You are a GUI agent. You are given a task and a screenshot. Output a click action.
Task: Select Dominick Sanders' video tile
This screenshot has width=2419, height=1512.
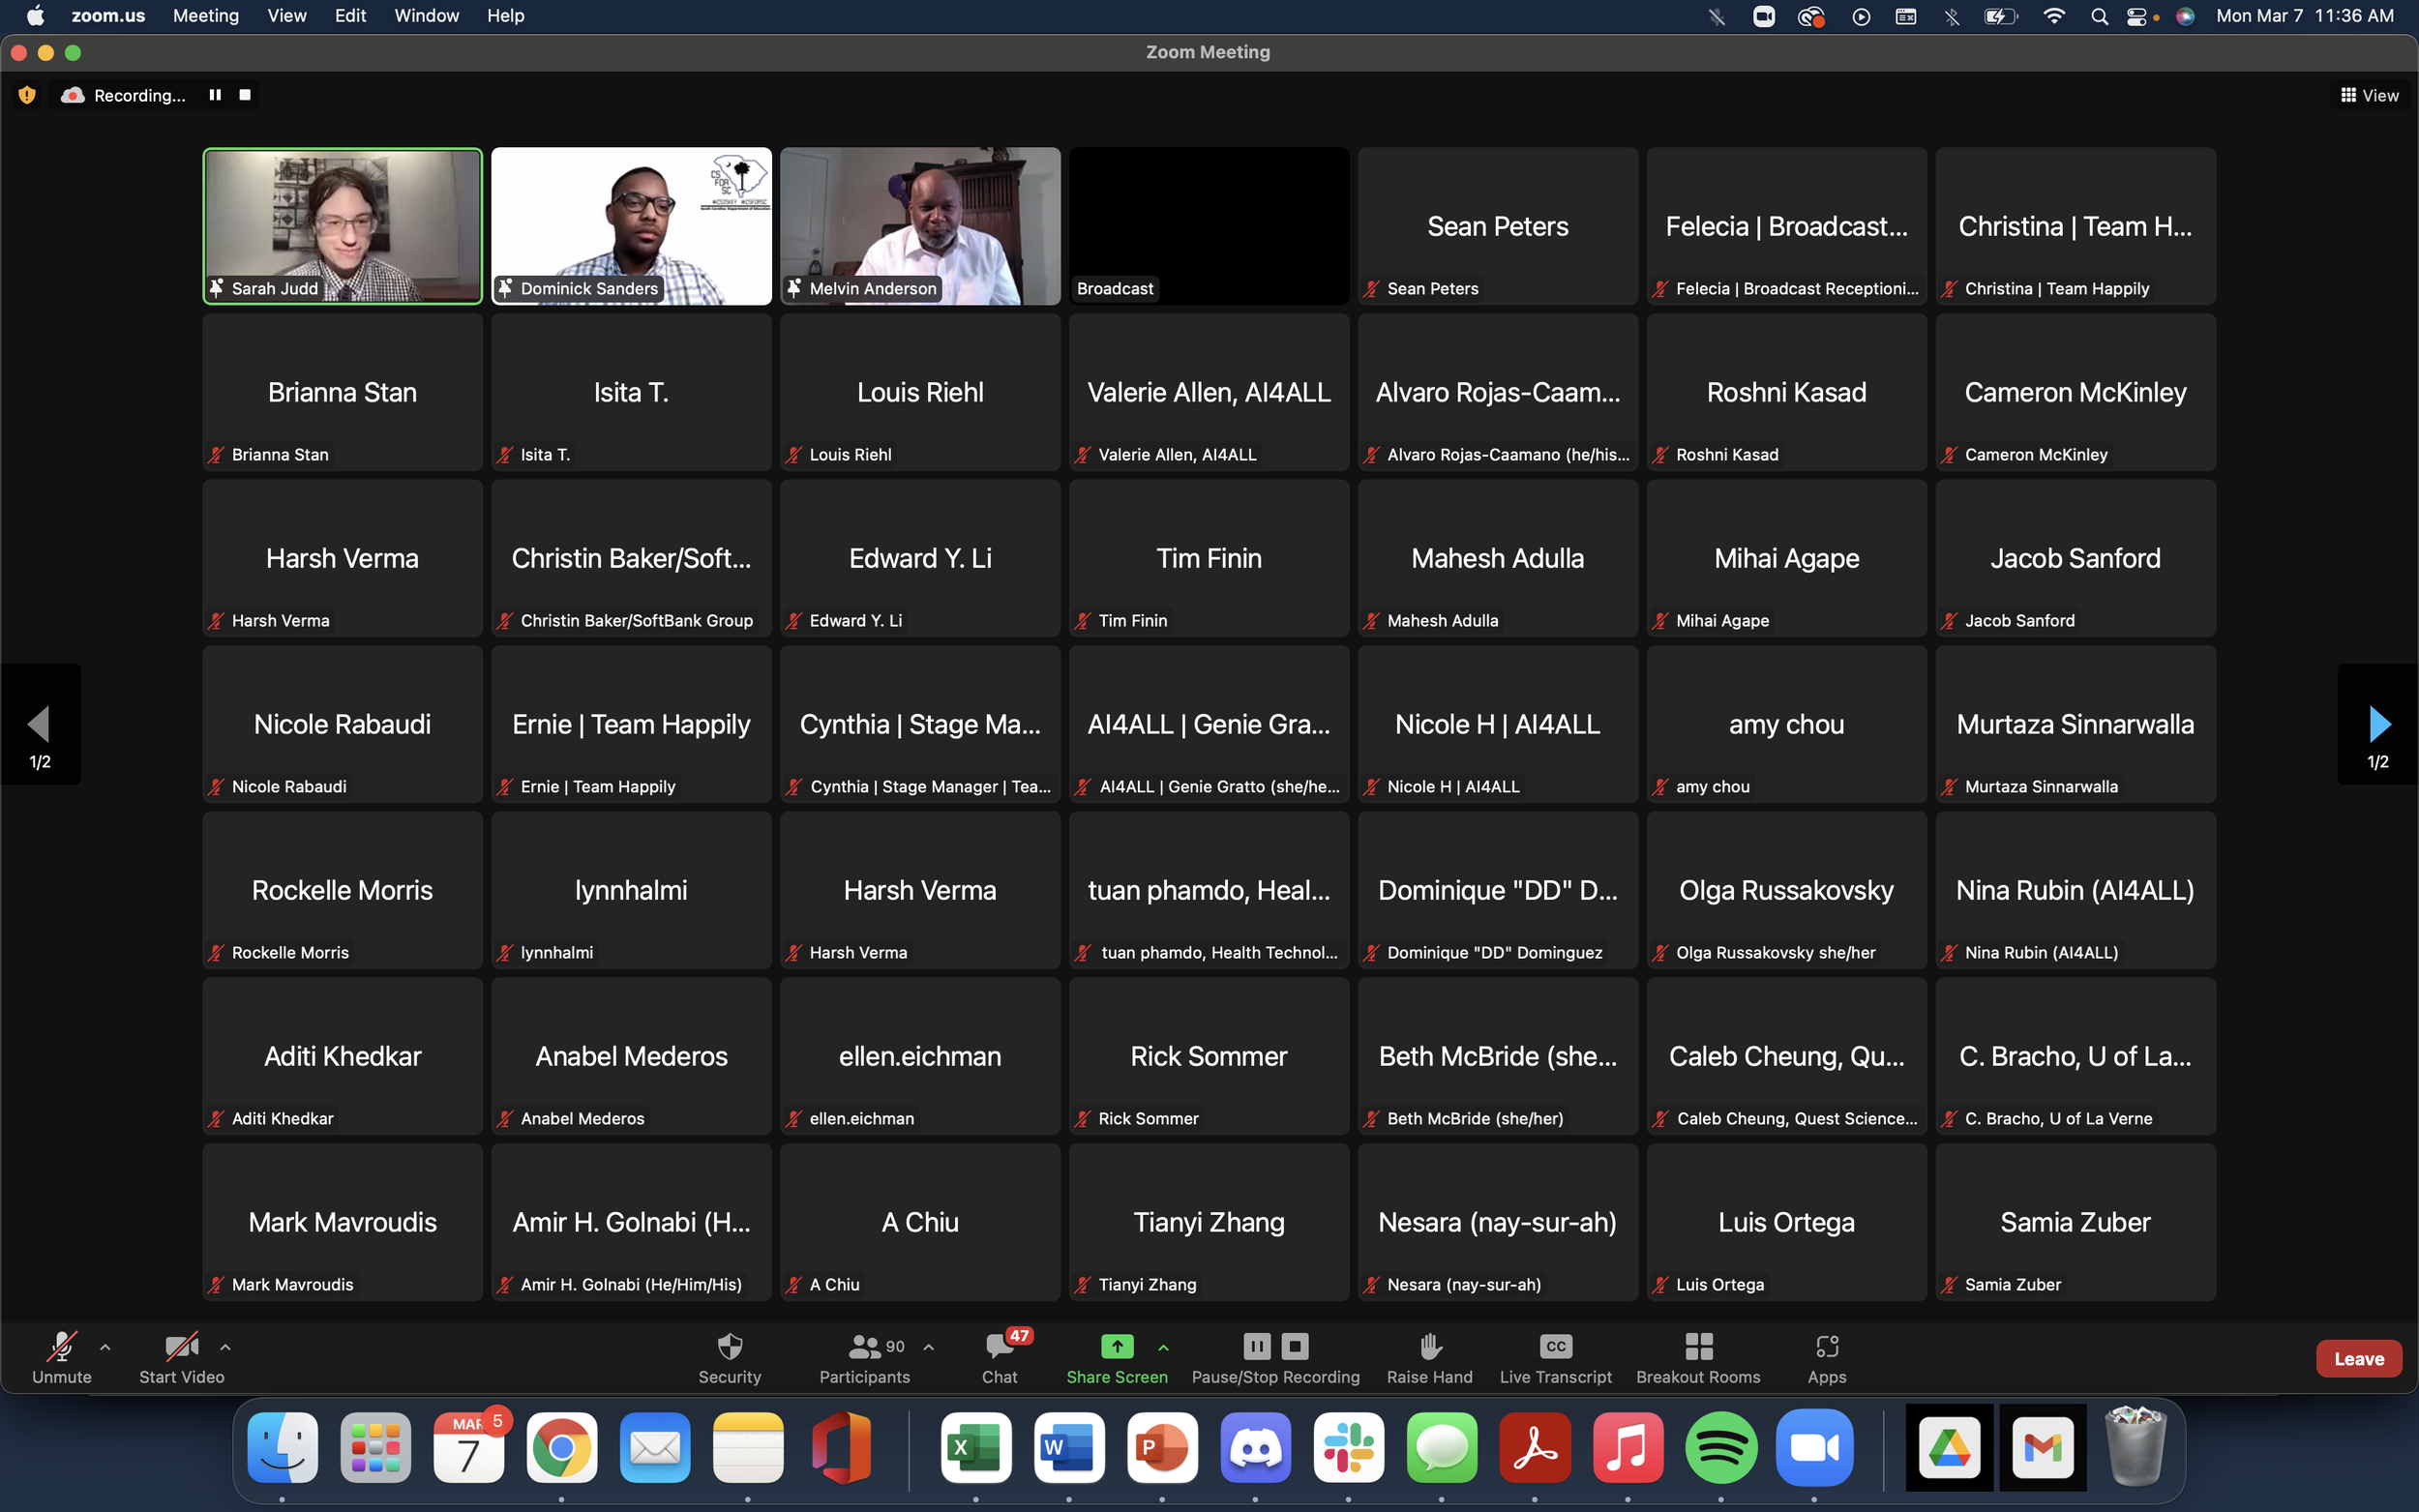click(x=631, y=226)
